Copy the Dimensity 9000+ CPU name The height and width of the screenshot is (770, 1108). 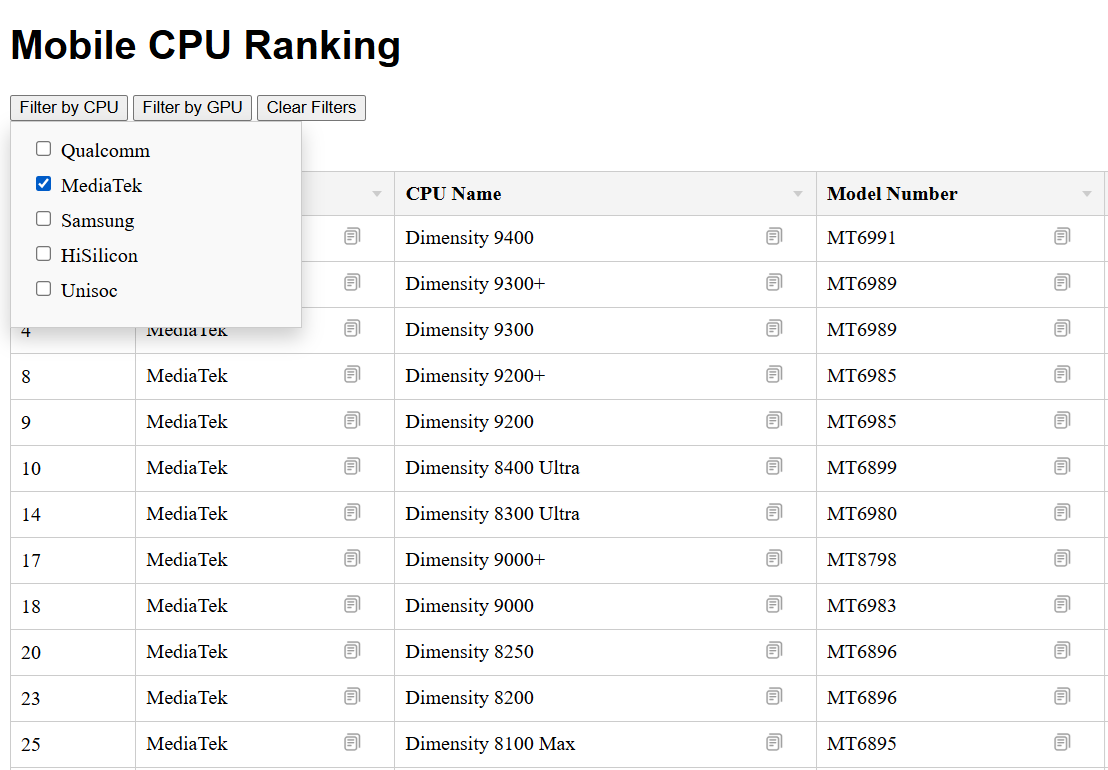tap(774, 559)
